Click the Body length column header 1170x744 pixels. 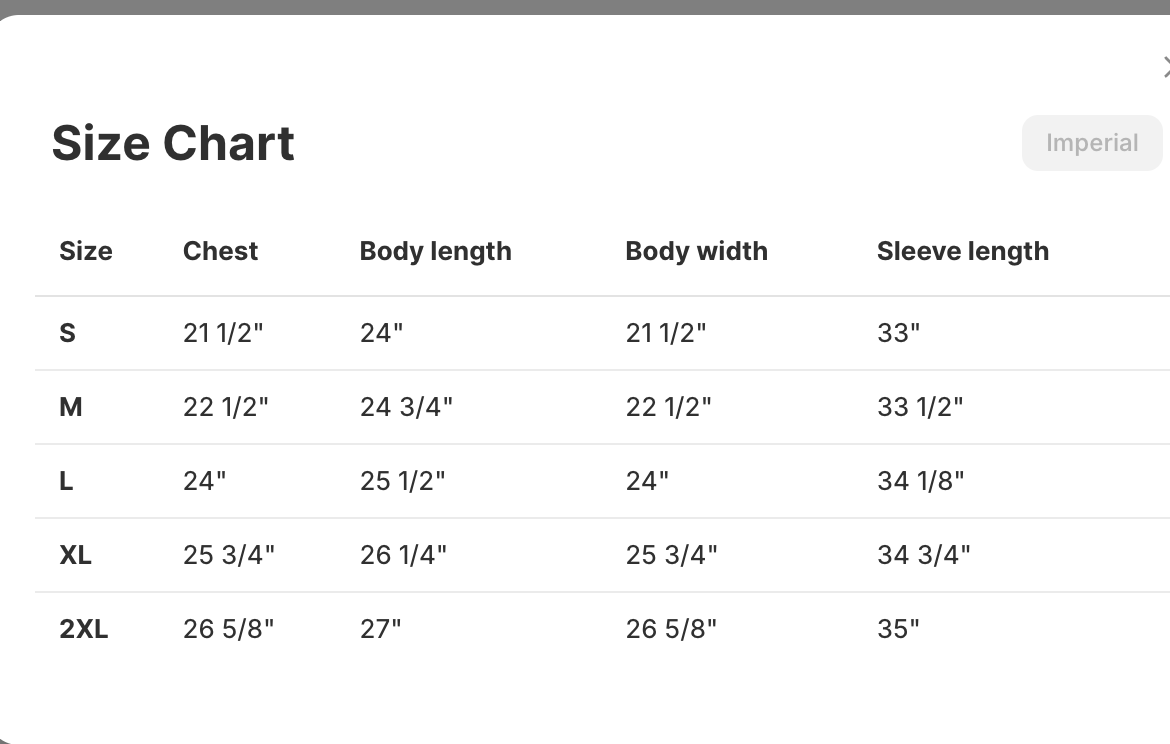(x=435, y=251)
